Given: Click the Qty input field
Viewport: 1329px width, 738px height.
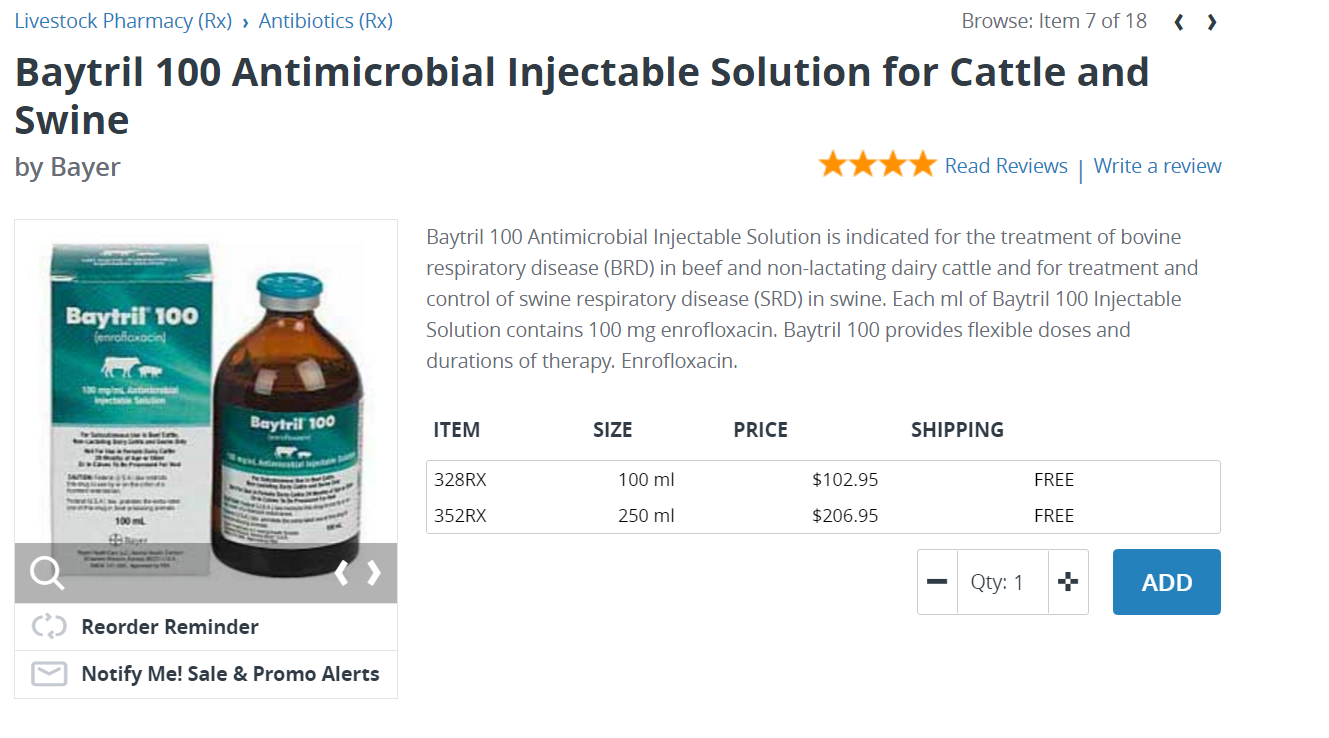Looking at the screenshot, I should pos(1002,582).
